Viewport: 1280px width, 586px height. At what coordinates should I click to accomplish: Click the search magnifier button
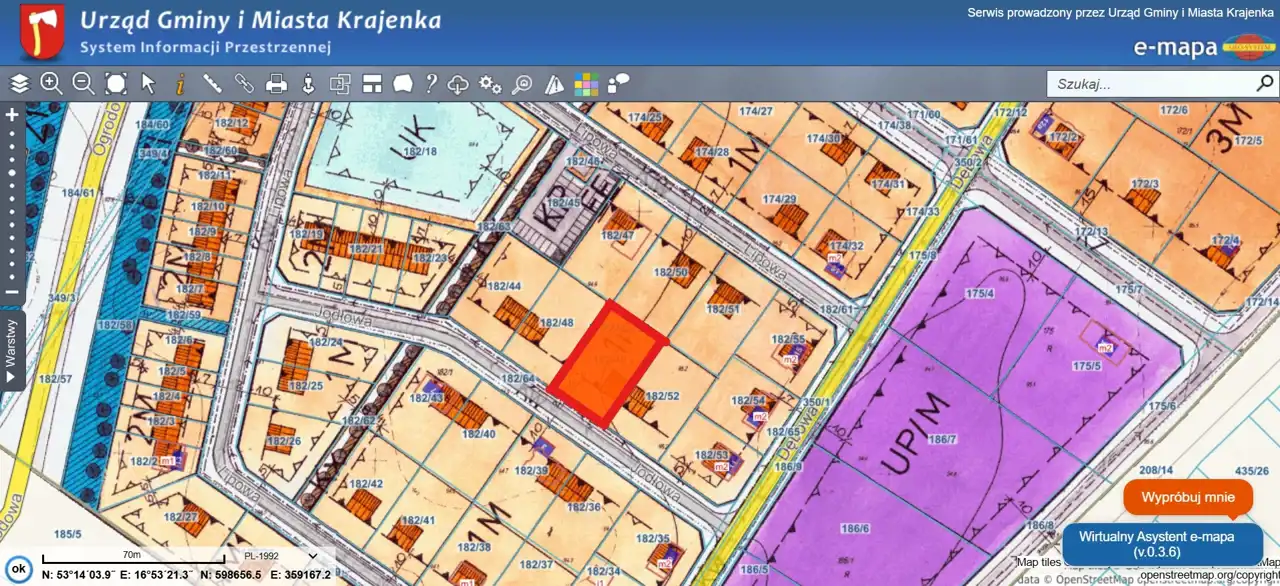(1265, 84)
